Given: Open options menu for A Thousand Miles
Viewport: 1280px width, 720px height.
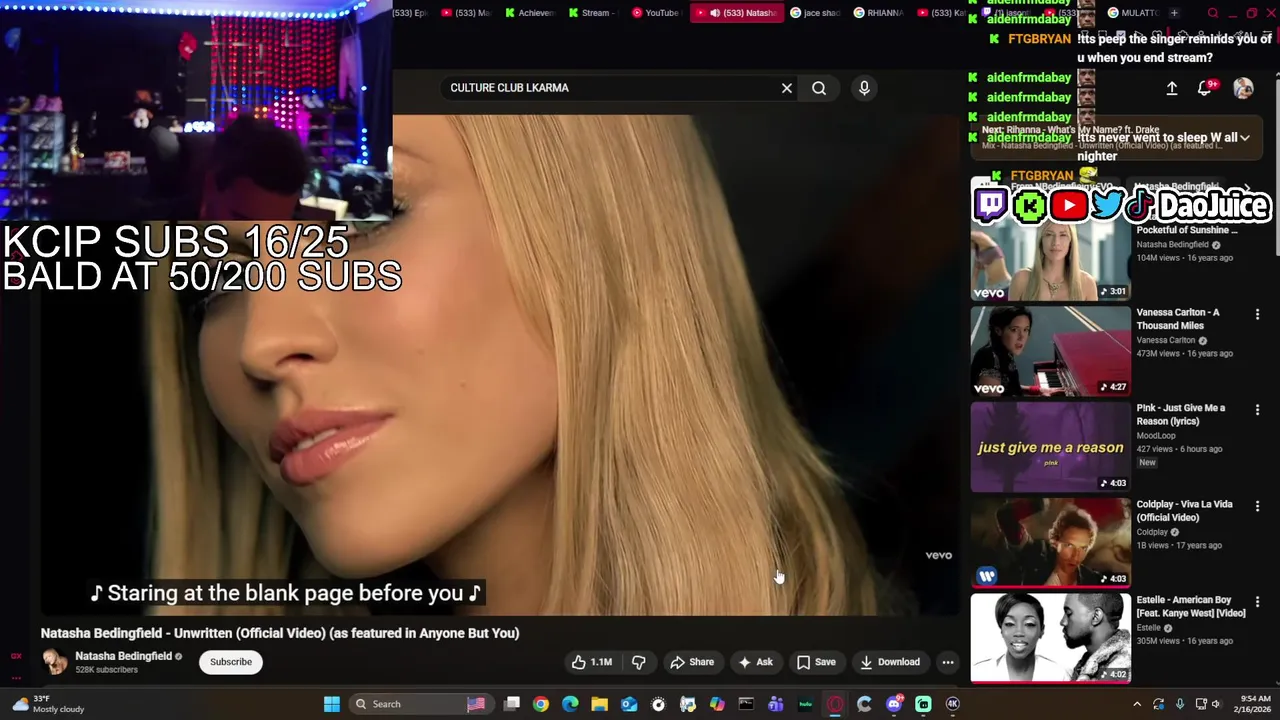Looking at the screenshot, I should (1257, 314).
